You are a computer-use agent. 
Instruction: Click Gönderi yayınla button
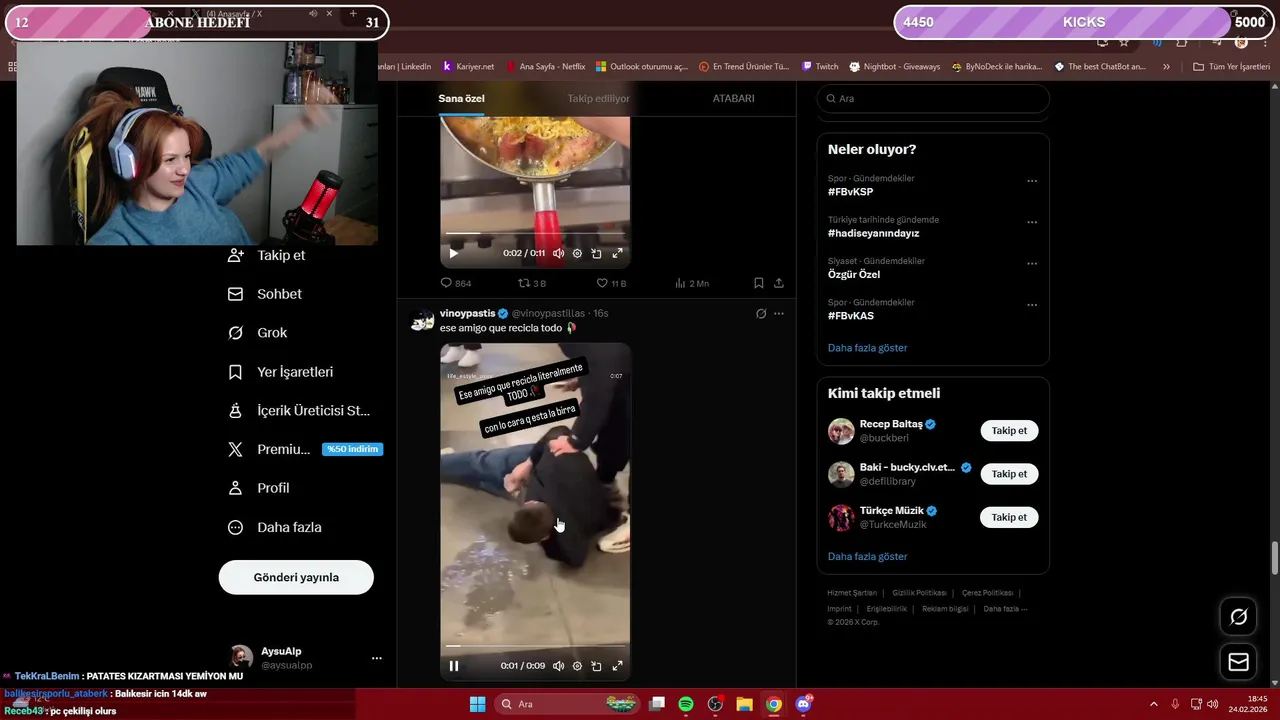(296, 577)
